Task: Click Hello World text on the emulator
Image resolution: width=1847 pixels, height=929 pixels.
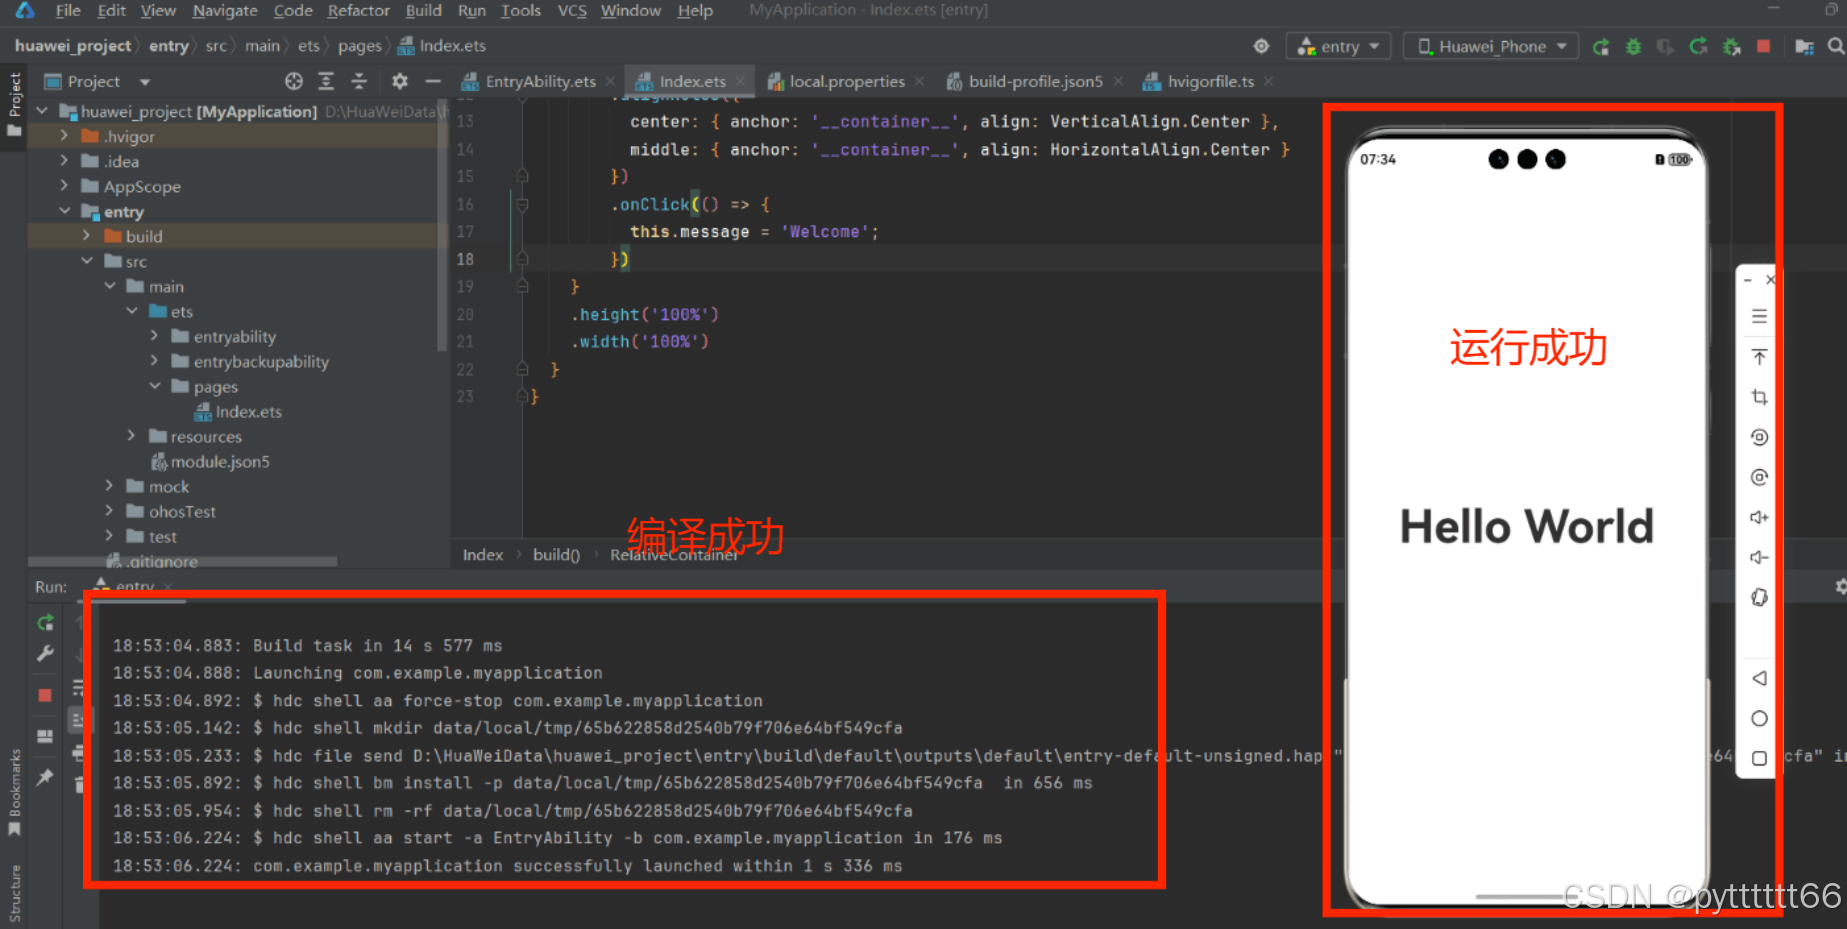Action: (1526, 526)
